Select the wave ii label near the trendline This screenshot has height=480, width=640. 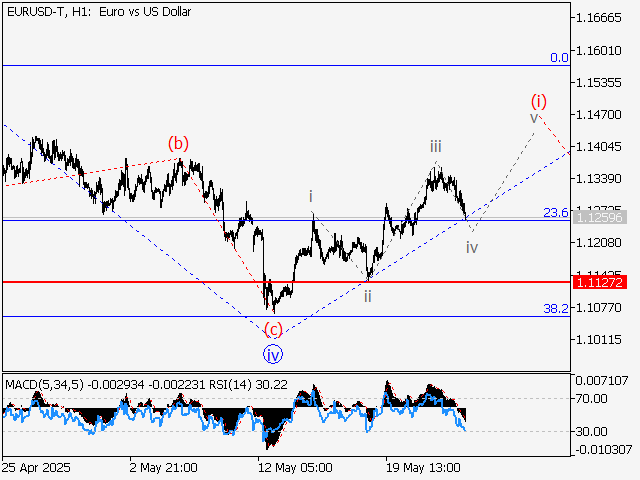(367, 295)
